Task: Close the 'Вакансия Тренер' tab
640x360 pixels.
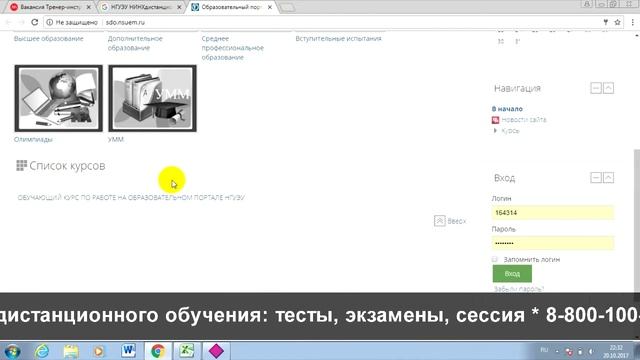Action: click(89, 7)
